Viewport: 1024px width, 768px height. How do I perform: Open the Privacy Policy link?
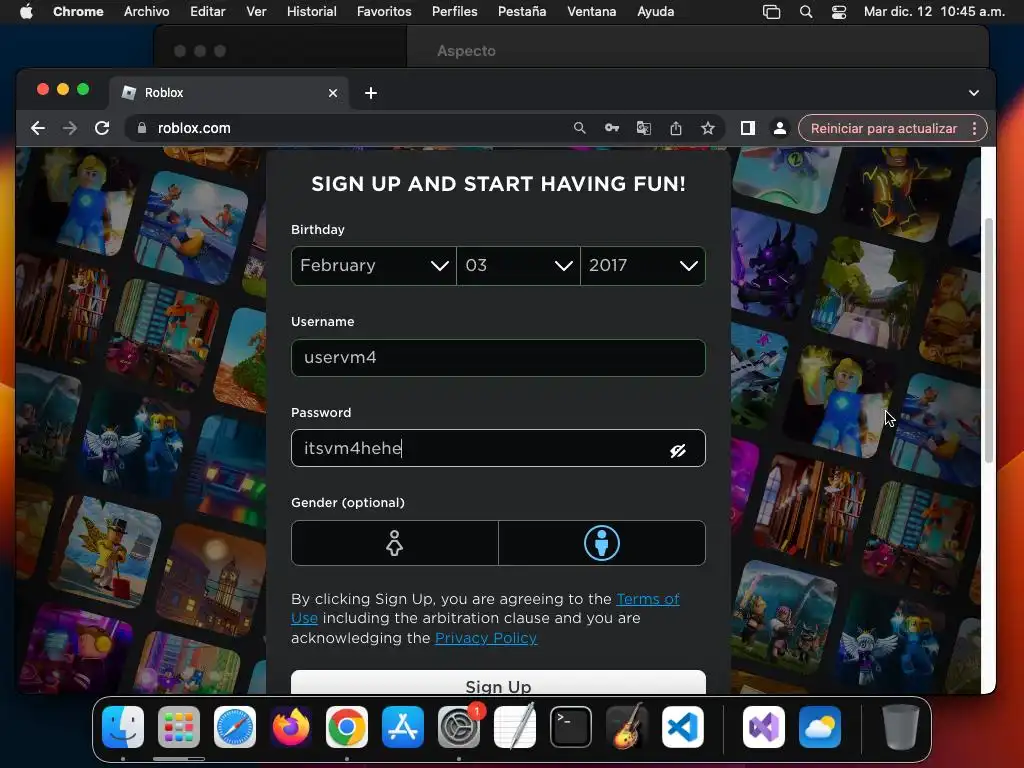486,638
